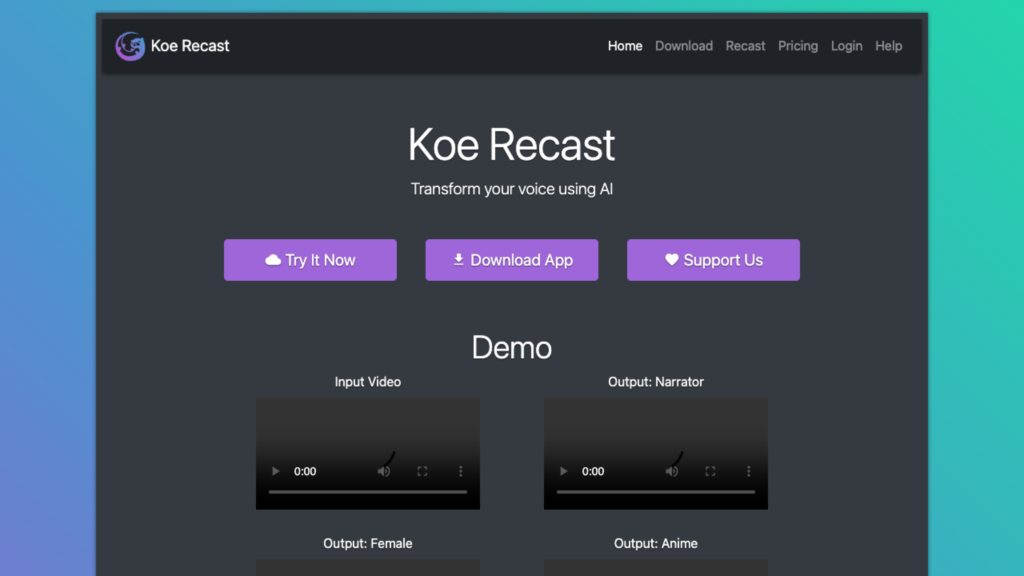Click the Support Us button
Viewport: 1024px width, 576px height.
(x=713, y=260)
